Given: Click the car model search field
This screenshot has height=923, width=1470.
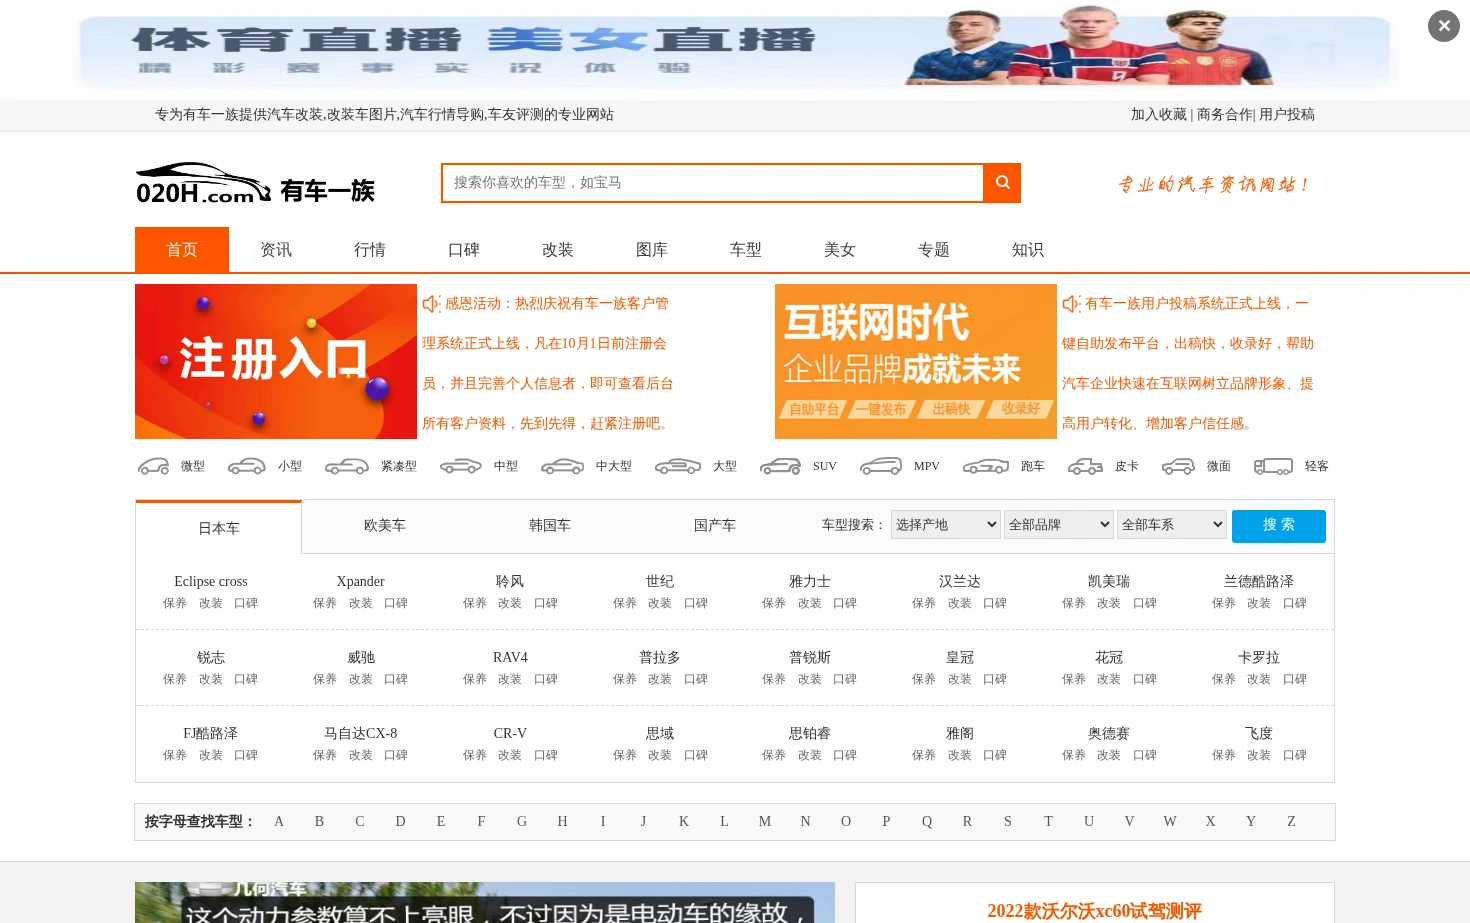Looking at the screenshot, I should point(713,183).
